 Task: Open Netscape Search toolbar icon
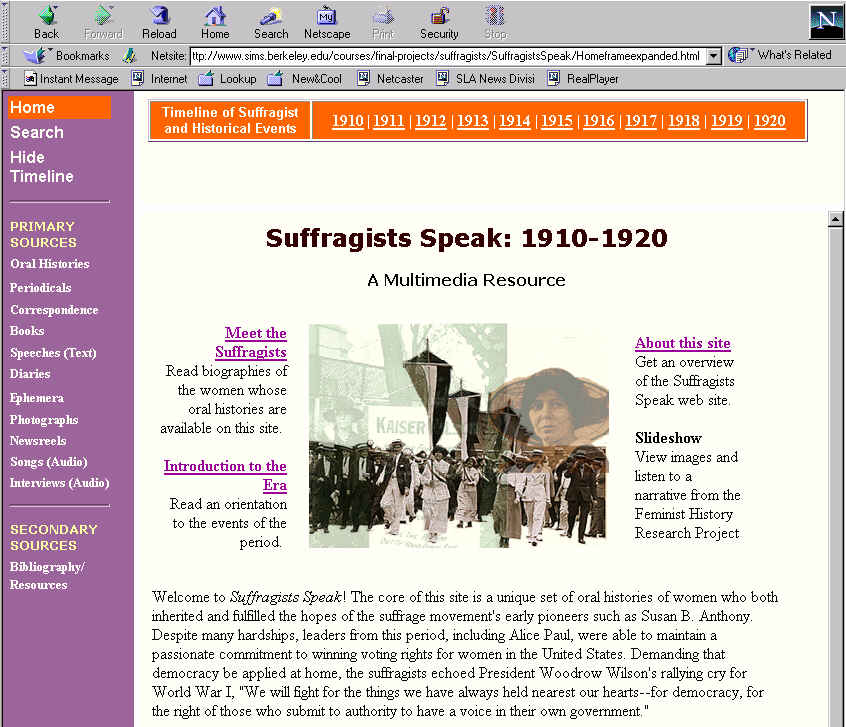271,16
